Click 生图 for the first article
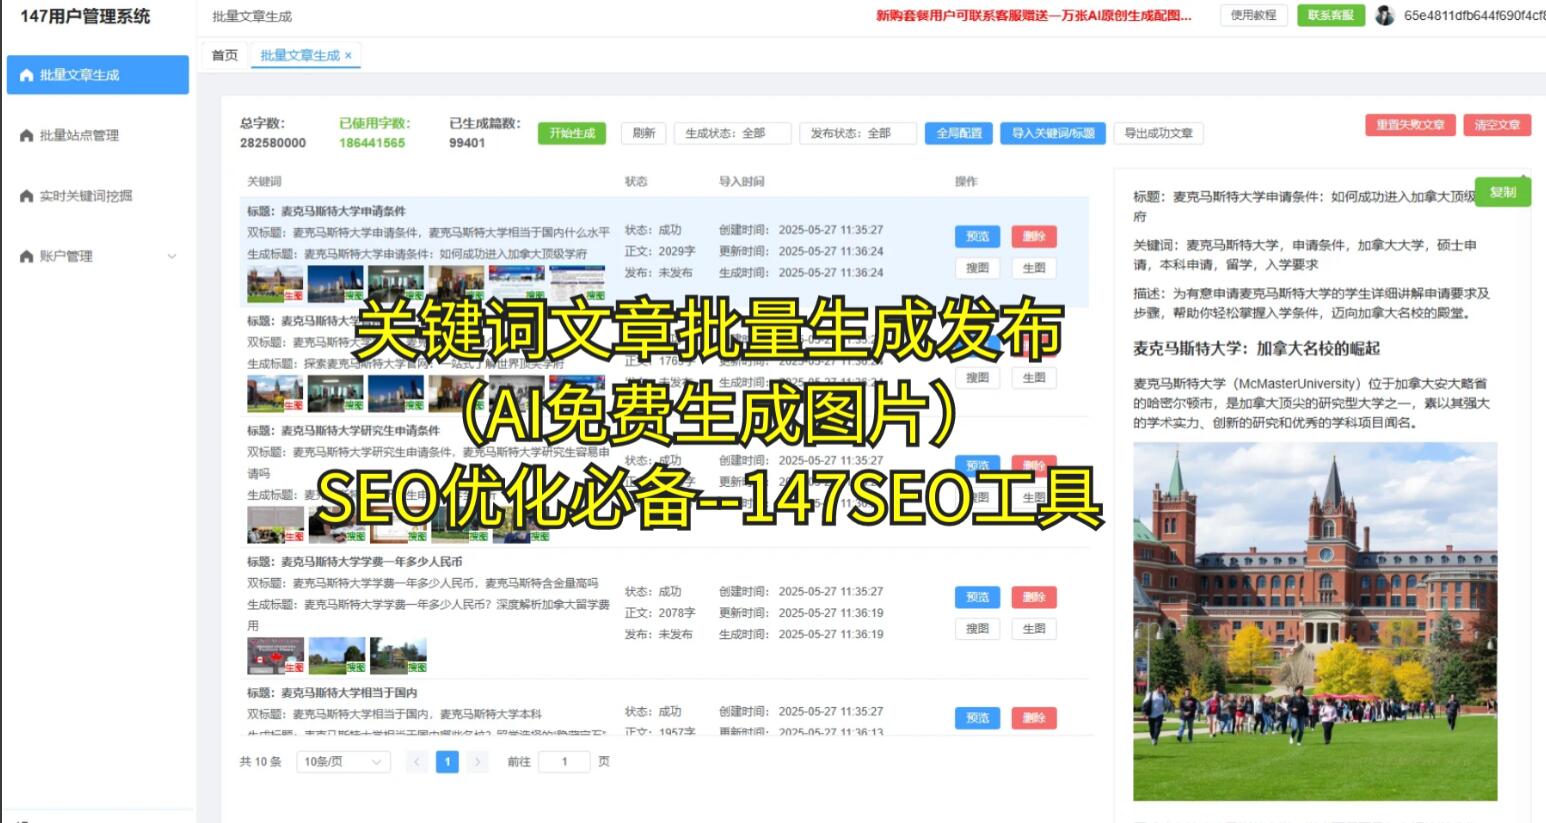This screenshot has width=1546, height=823. coord(1034,267)
